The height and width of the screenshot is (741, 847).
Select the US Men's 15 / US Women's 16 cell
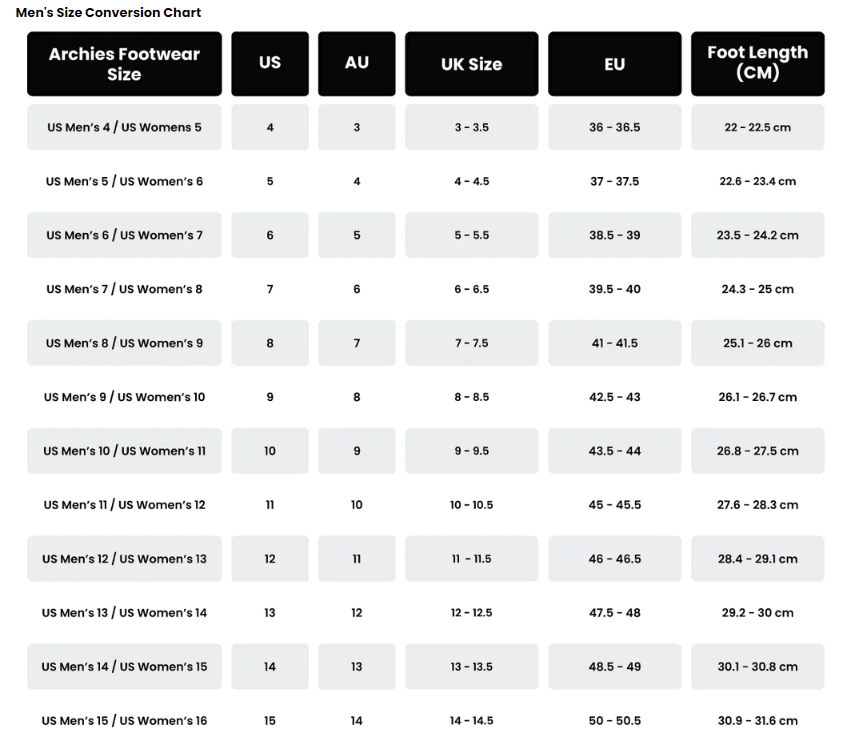(x=124, y=721)
